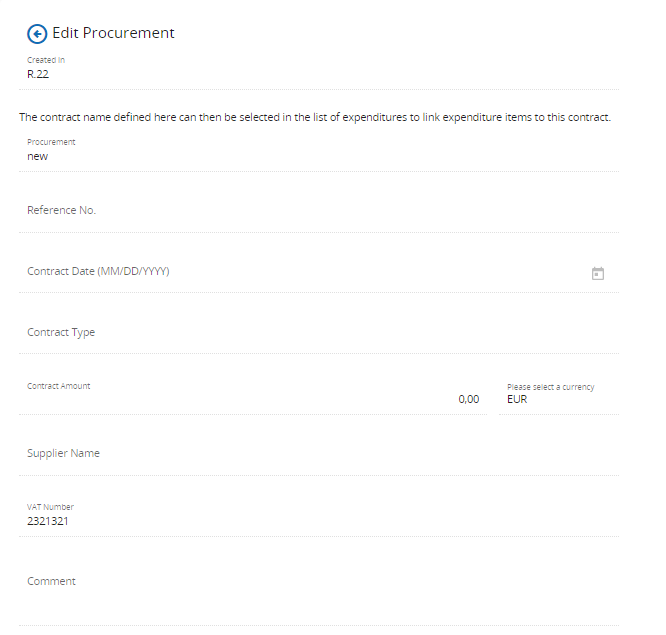The image size is (666, 635).
Task: Click the Contract Amount value 0,00
Action: [468, 399]
